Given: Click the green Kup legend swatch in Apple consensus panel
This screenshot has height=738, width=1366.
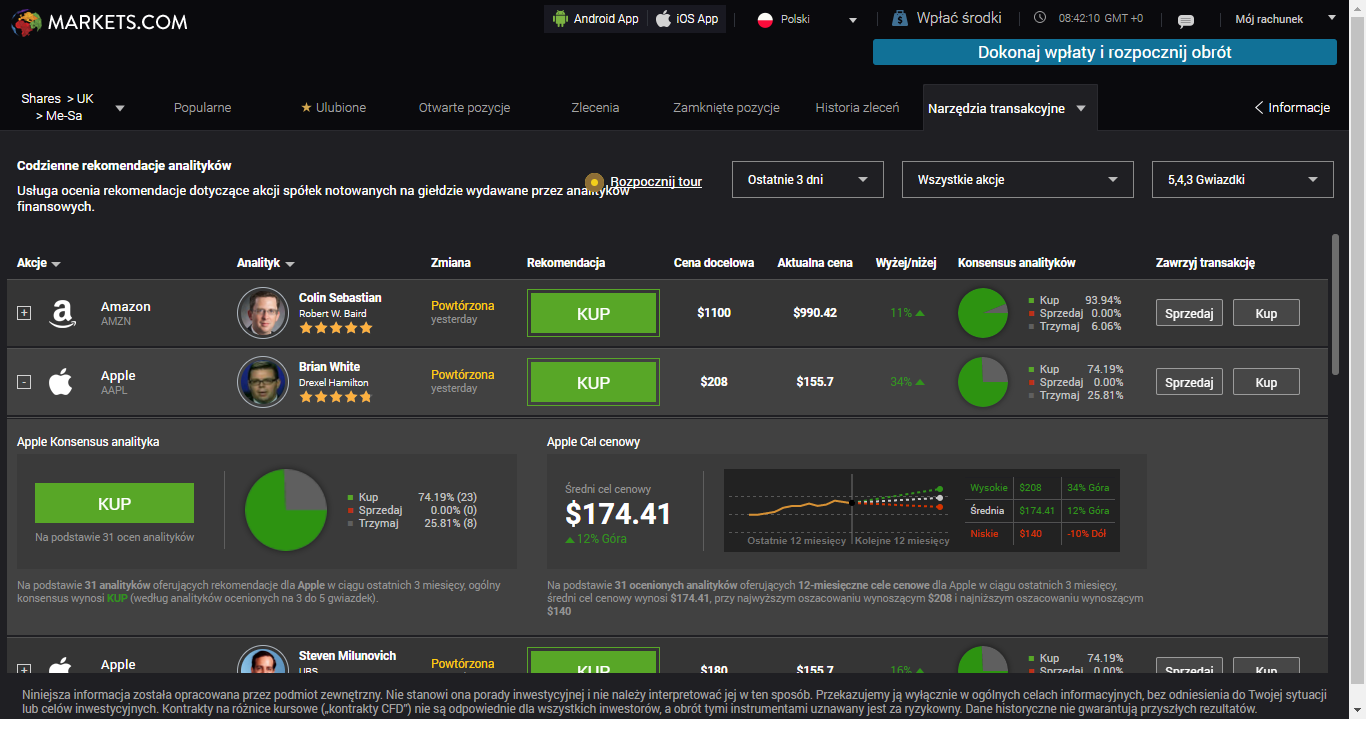Looking at the screenshot, I should point(350,497).
